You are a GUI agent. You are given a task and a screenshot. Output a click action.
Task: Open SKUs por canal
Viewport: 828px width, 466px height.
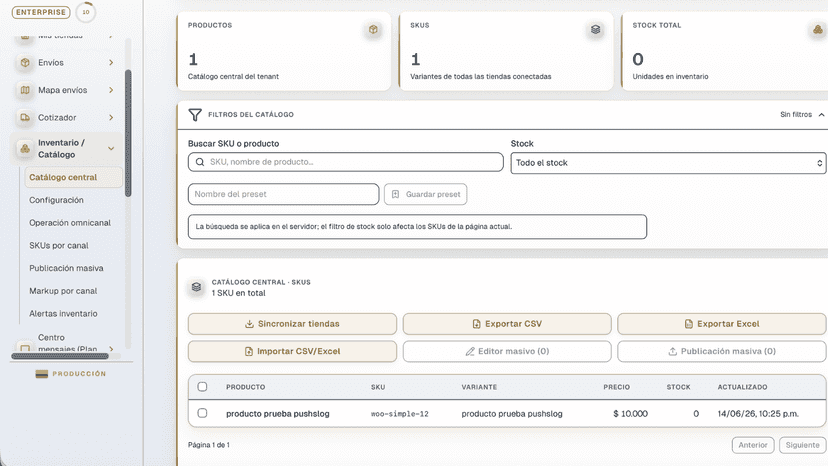click(x=59, y=246)
